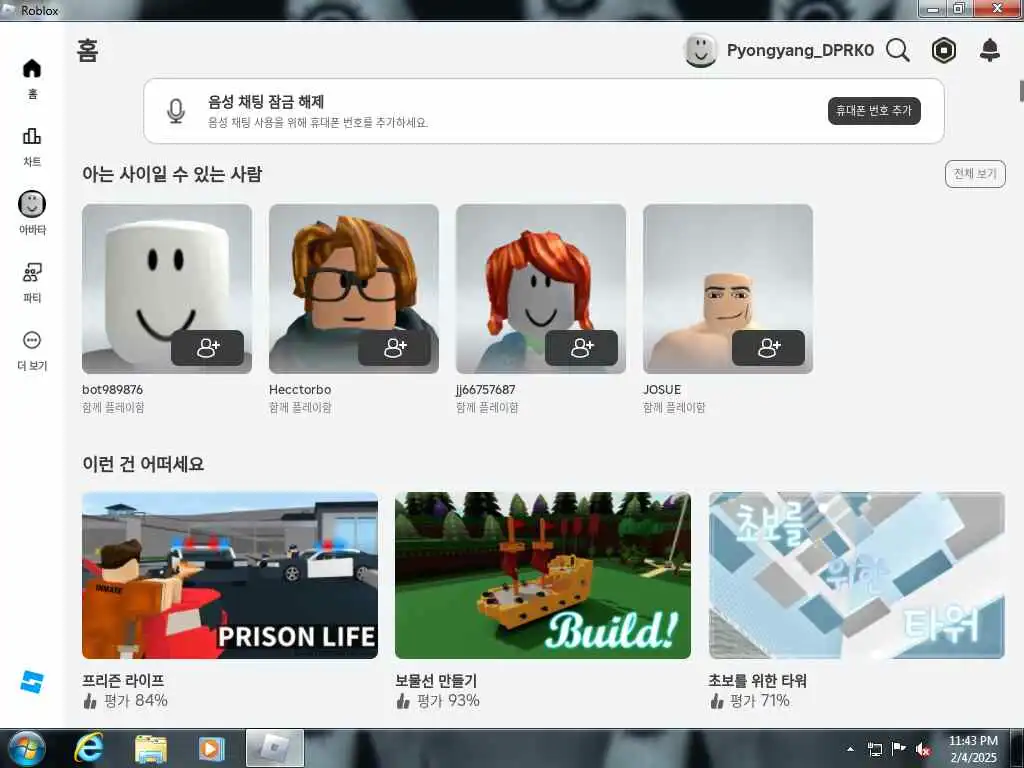Screen dimensions: 1024x768
Task: Click the jj66757687 name text
Action: [x=485, y=389]
